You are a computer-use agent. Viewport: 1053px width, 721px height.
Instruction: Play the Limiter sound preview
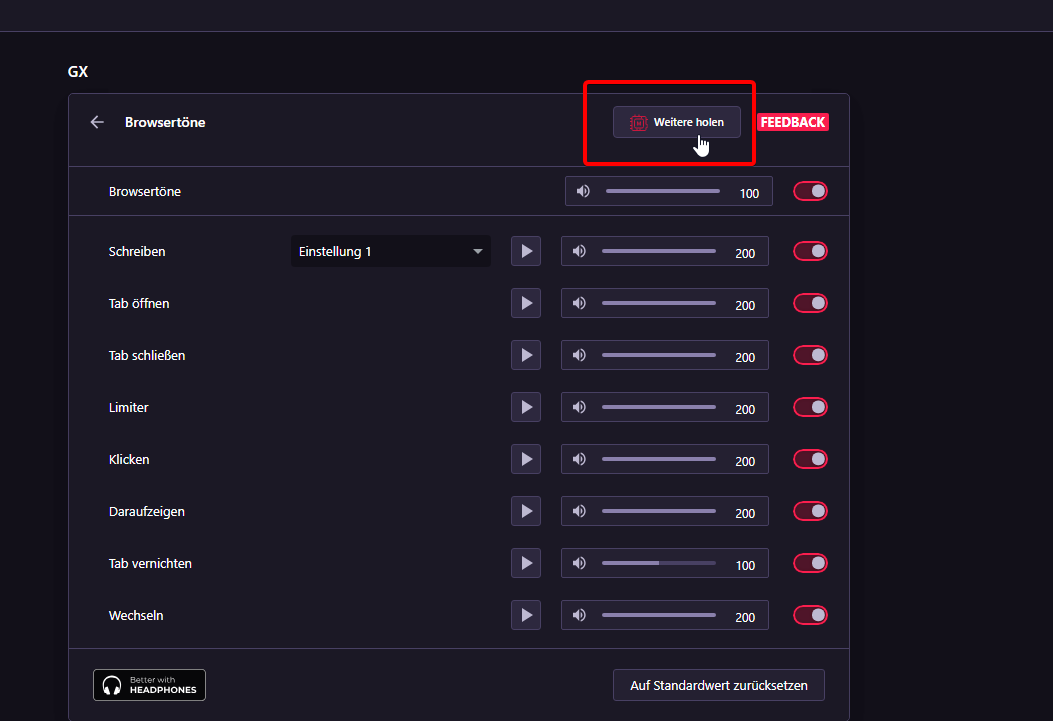pos(526,407)
